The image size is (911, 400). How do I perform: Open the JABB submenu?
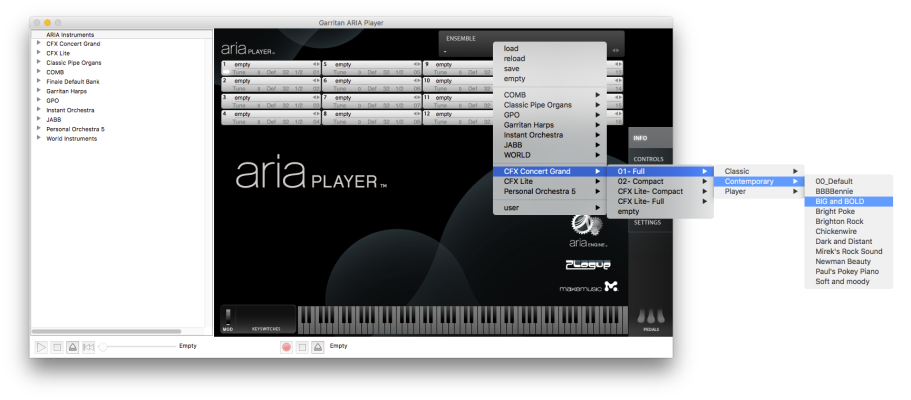[x=550, y=145]
